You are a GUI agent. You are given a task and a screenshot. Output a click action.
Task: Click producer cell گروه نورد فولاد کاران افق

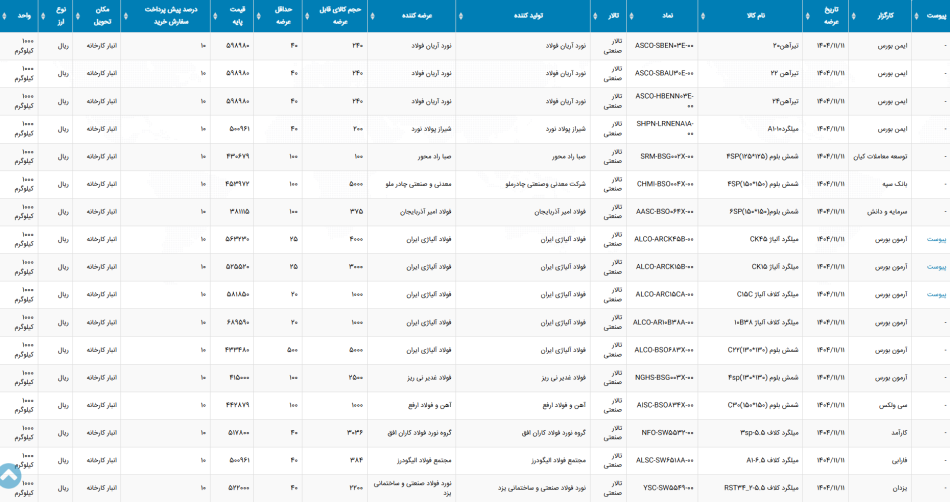coord(554,433)
